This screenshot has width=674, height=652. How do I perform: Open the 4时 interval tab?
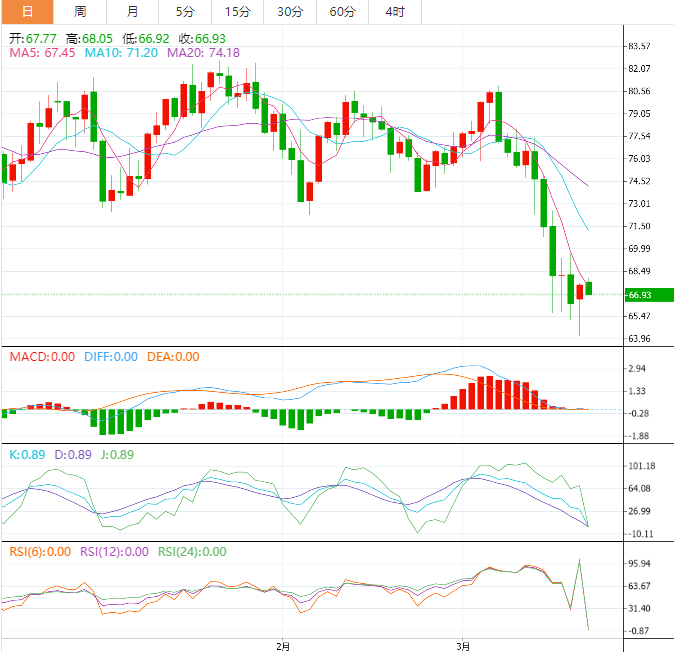click(395, 12)
